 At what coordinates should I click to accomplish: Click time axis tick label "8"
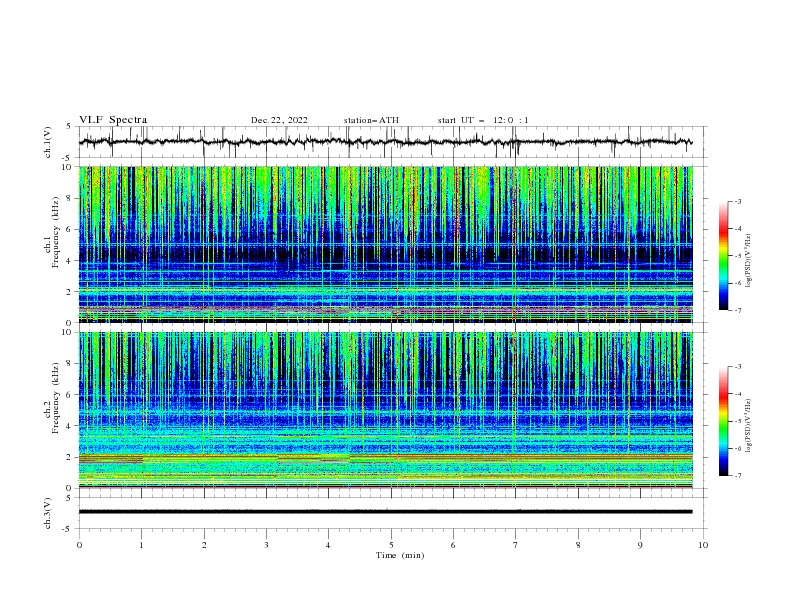(x=578, y=545)
